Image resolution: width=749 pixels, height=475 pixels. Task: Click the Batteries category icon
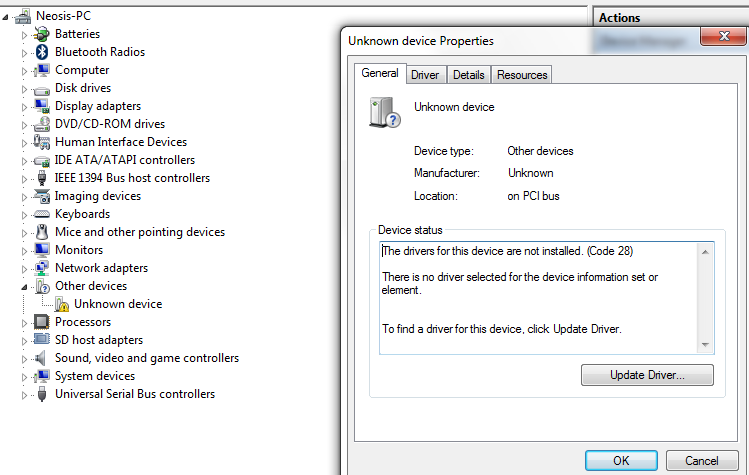click(x=42, y=34)
